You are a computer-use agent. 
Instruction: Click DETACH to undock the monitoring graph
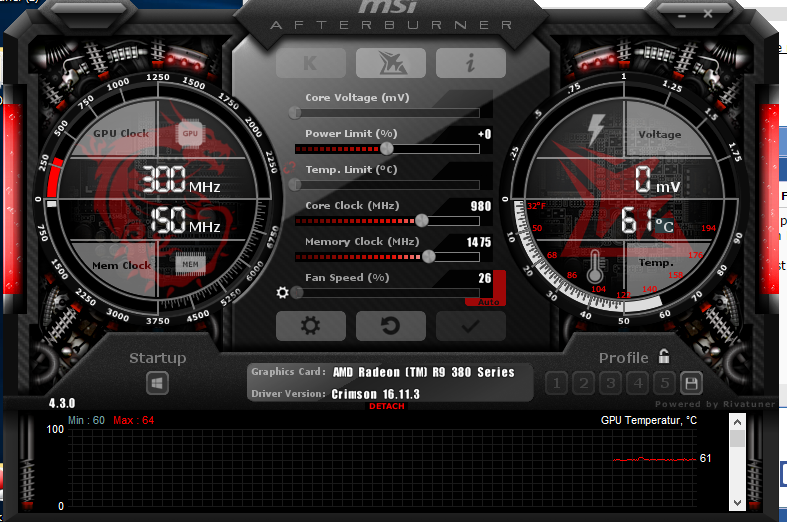(386, 406)
